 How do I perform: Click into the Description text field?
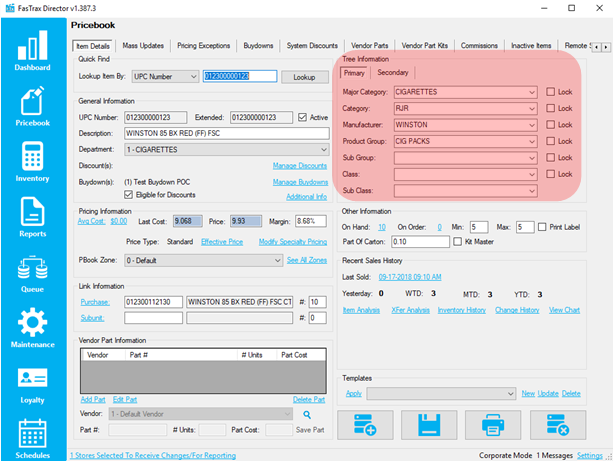point(227,133)
